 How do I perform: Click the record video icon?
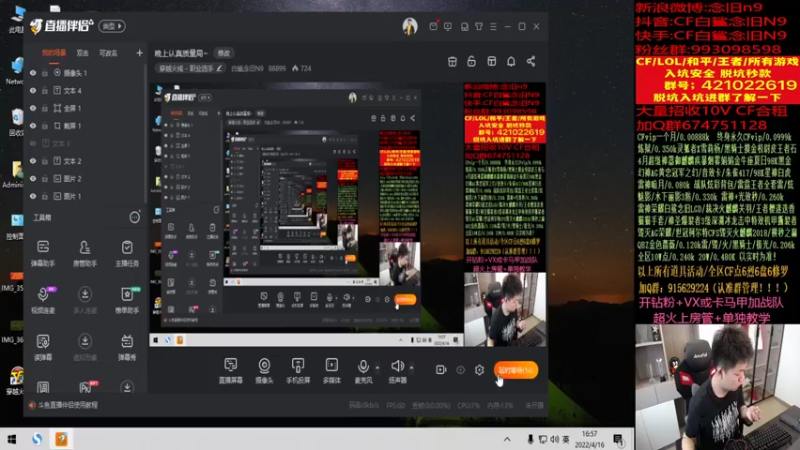(441, 370)
